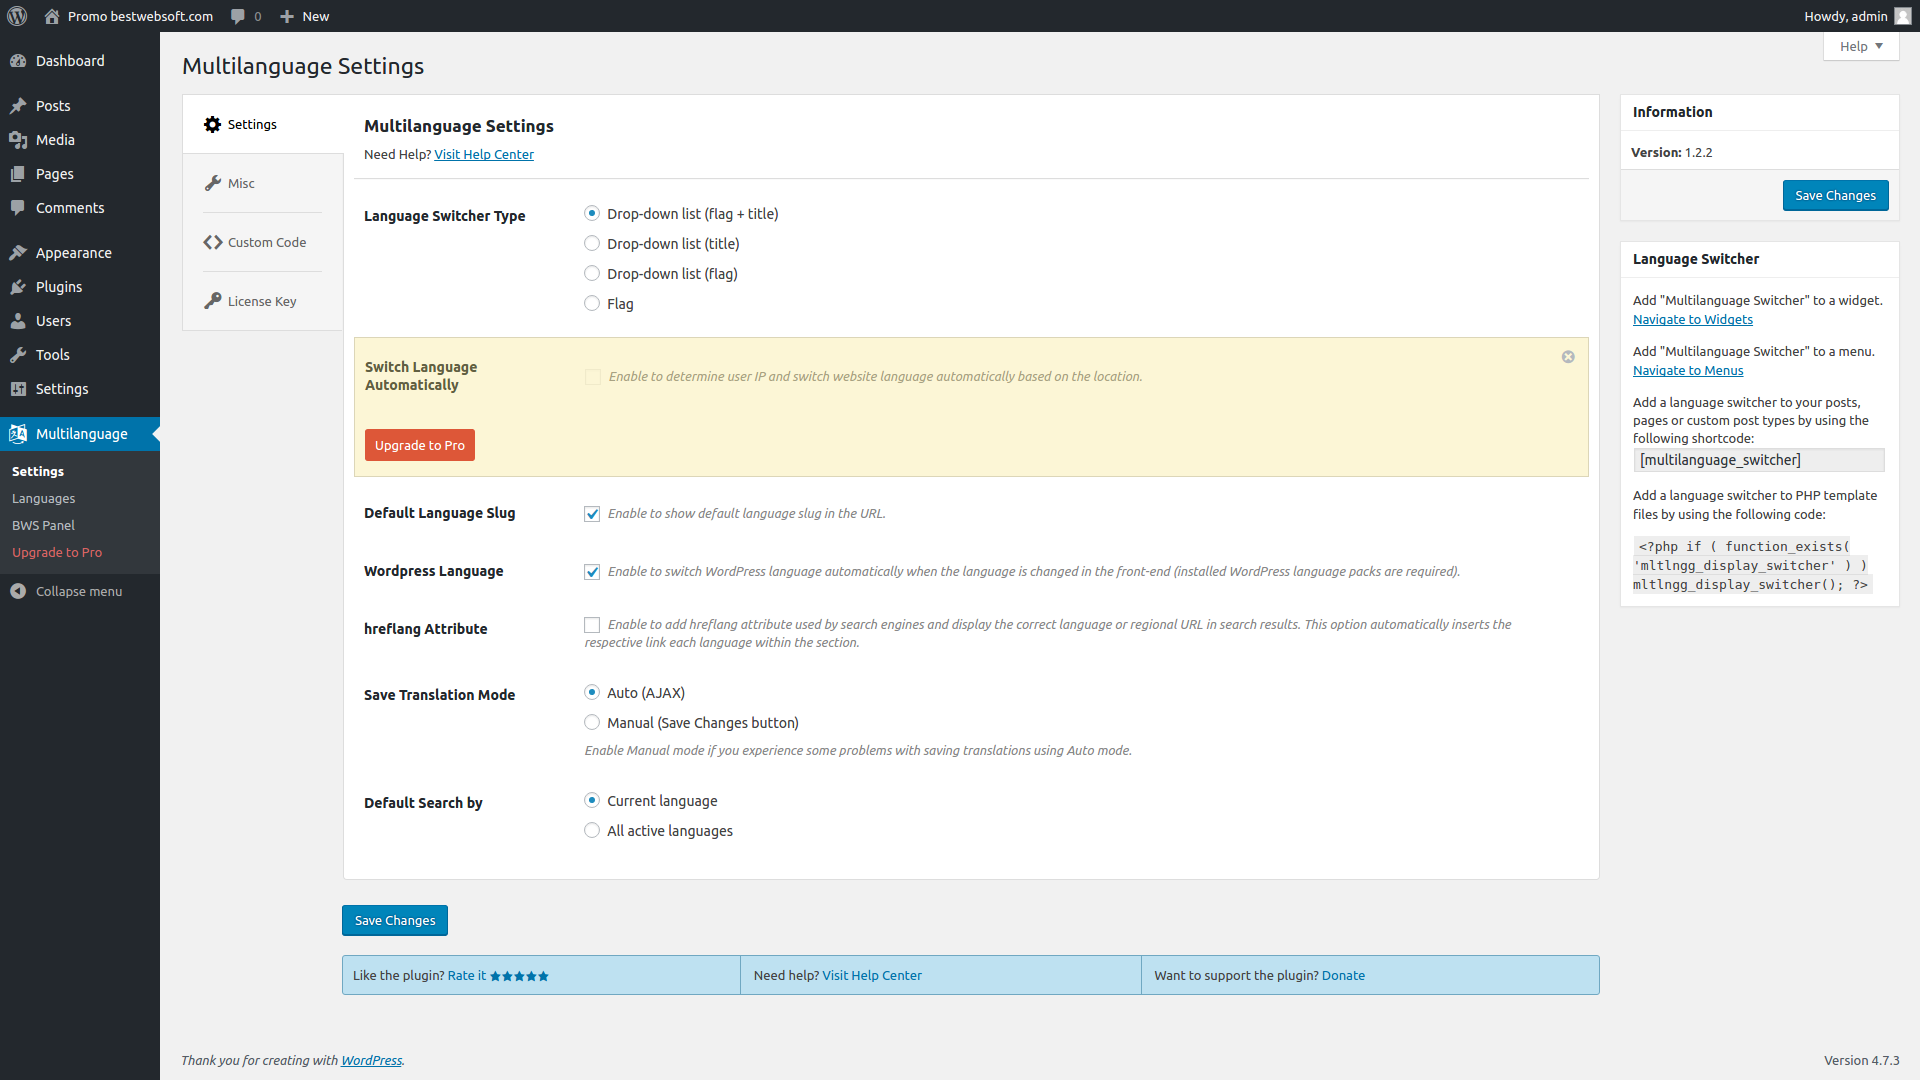Click the Collapse menu arrow icon
This screenshot has width=1920, height=1080.
(x=18, y=591)
